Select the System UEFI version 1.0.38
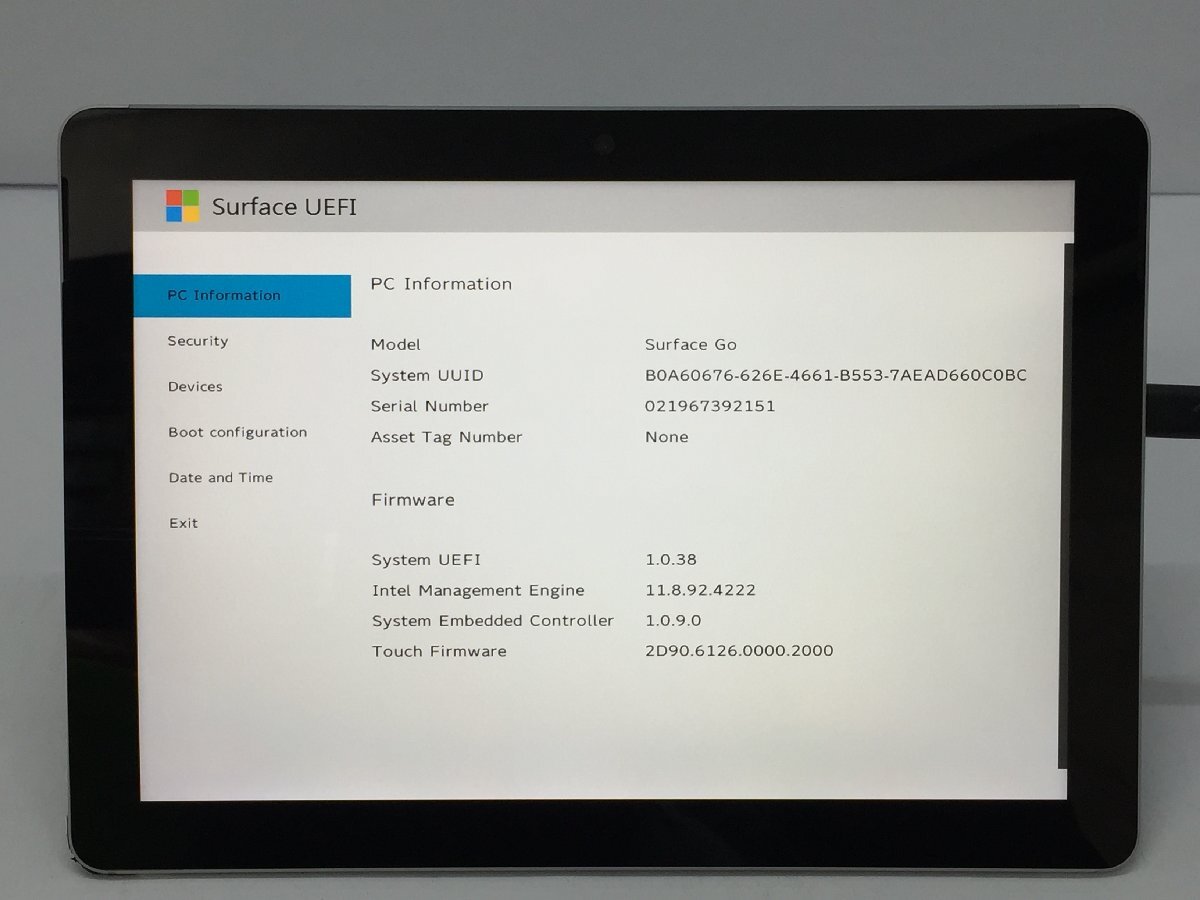 671,560
